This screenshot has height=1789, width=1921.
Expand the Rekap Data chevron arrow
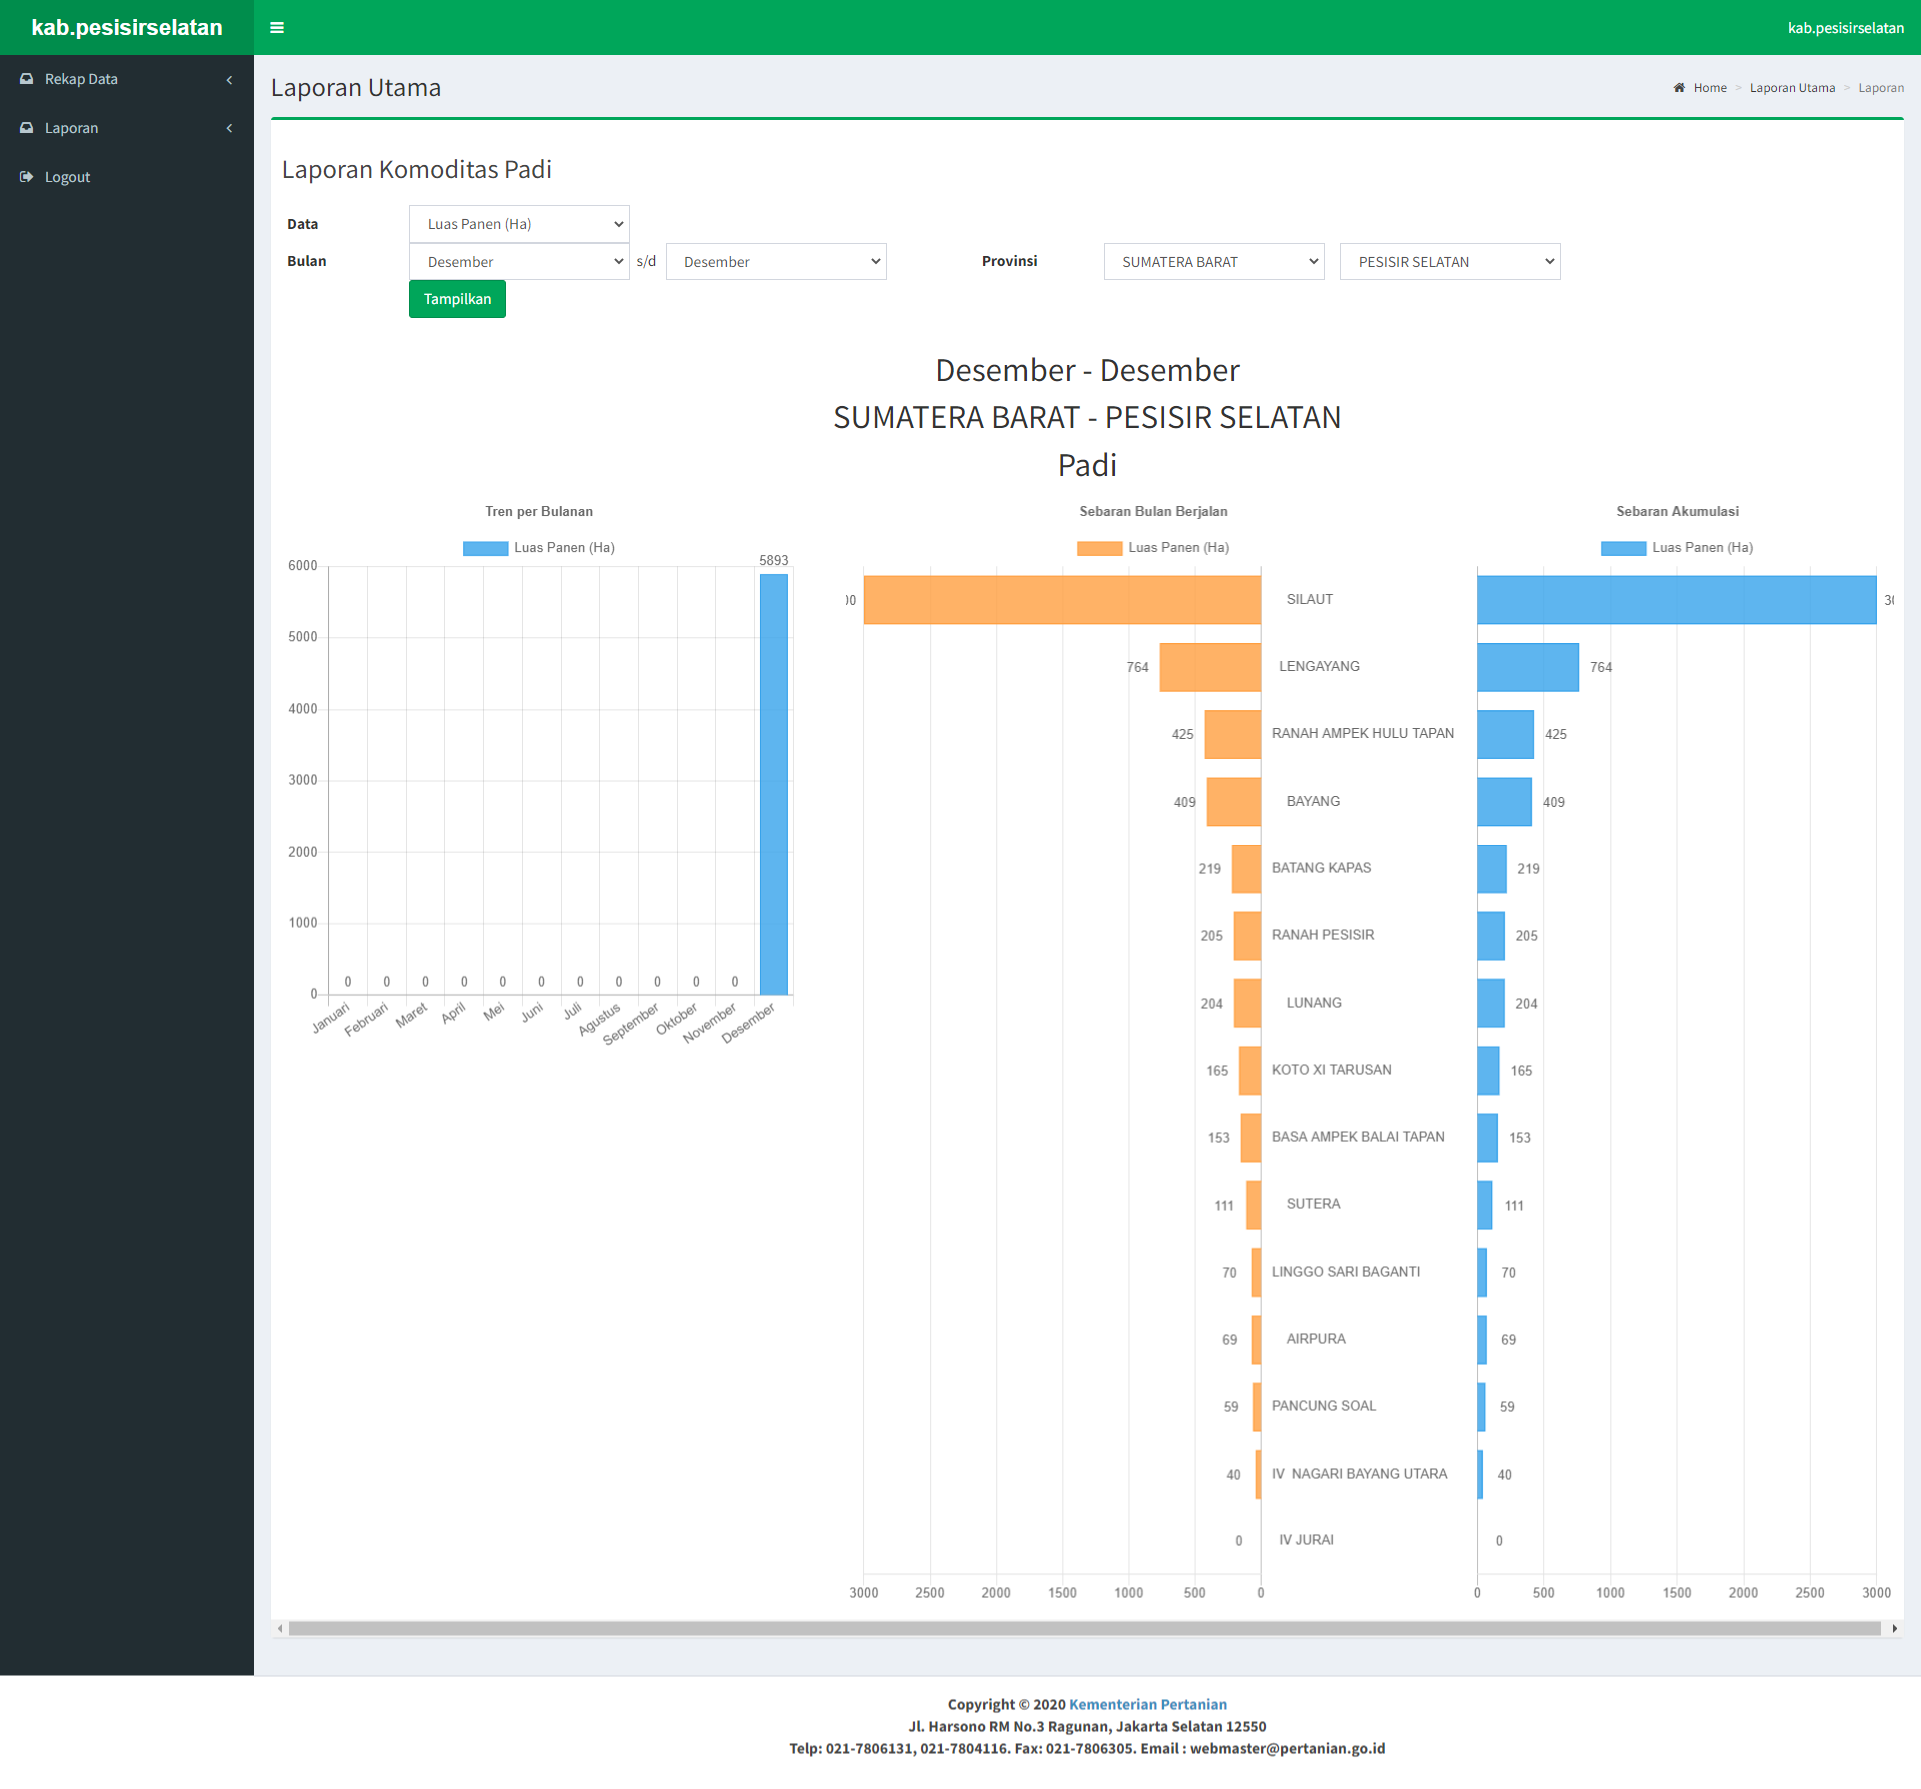(229, 80)
